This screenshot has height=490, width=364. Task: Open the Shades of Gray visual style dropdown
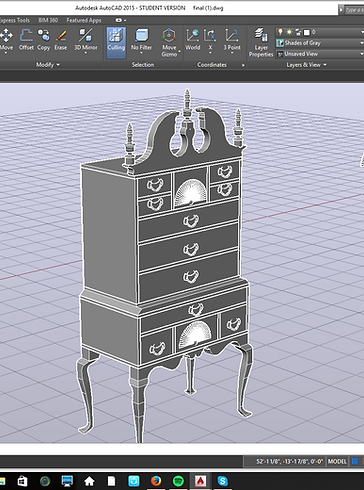(x=320, y=43)
